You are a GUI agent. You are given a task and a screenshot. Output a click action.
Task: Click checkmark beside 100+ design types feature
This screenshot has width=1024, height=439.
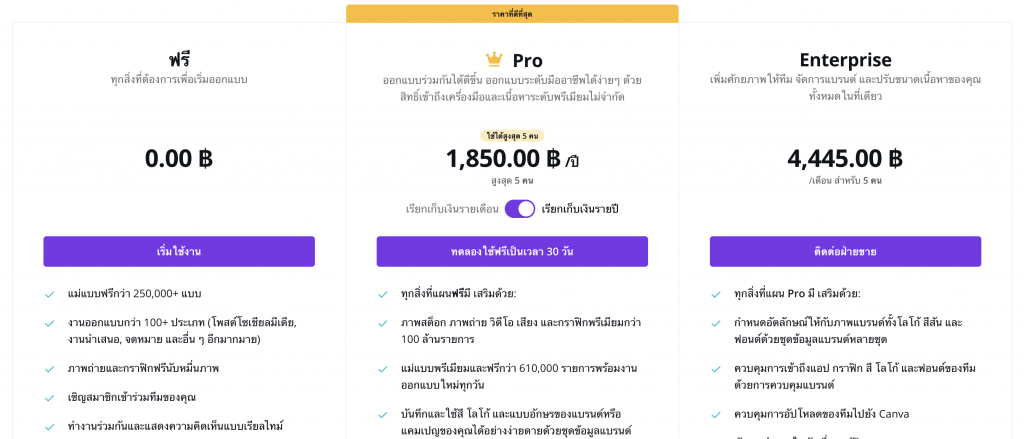[x=50, y=323]
